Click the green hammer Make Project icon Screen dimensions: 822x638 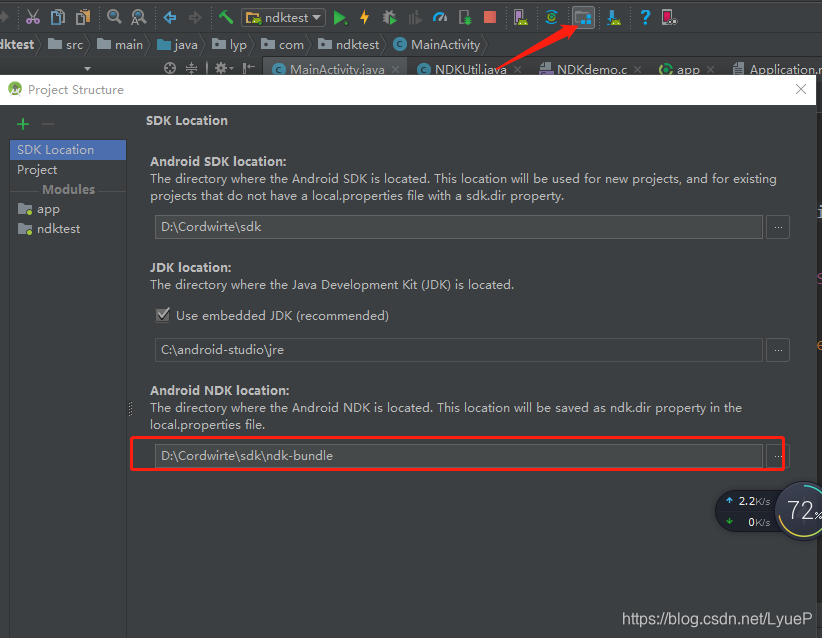[x=226, y=17]
